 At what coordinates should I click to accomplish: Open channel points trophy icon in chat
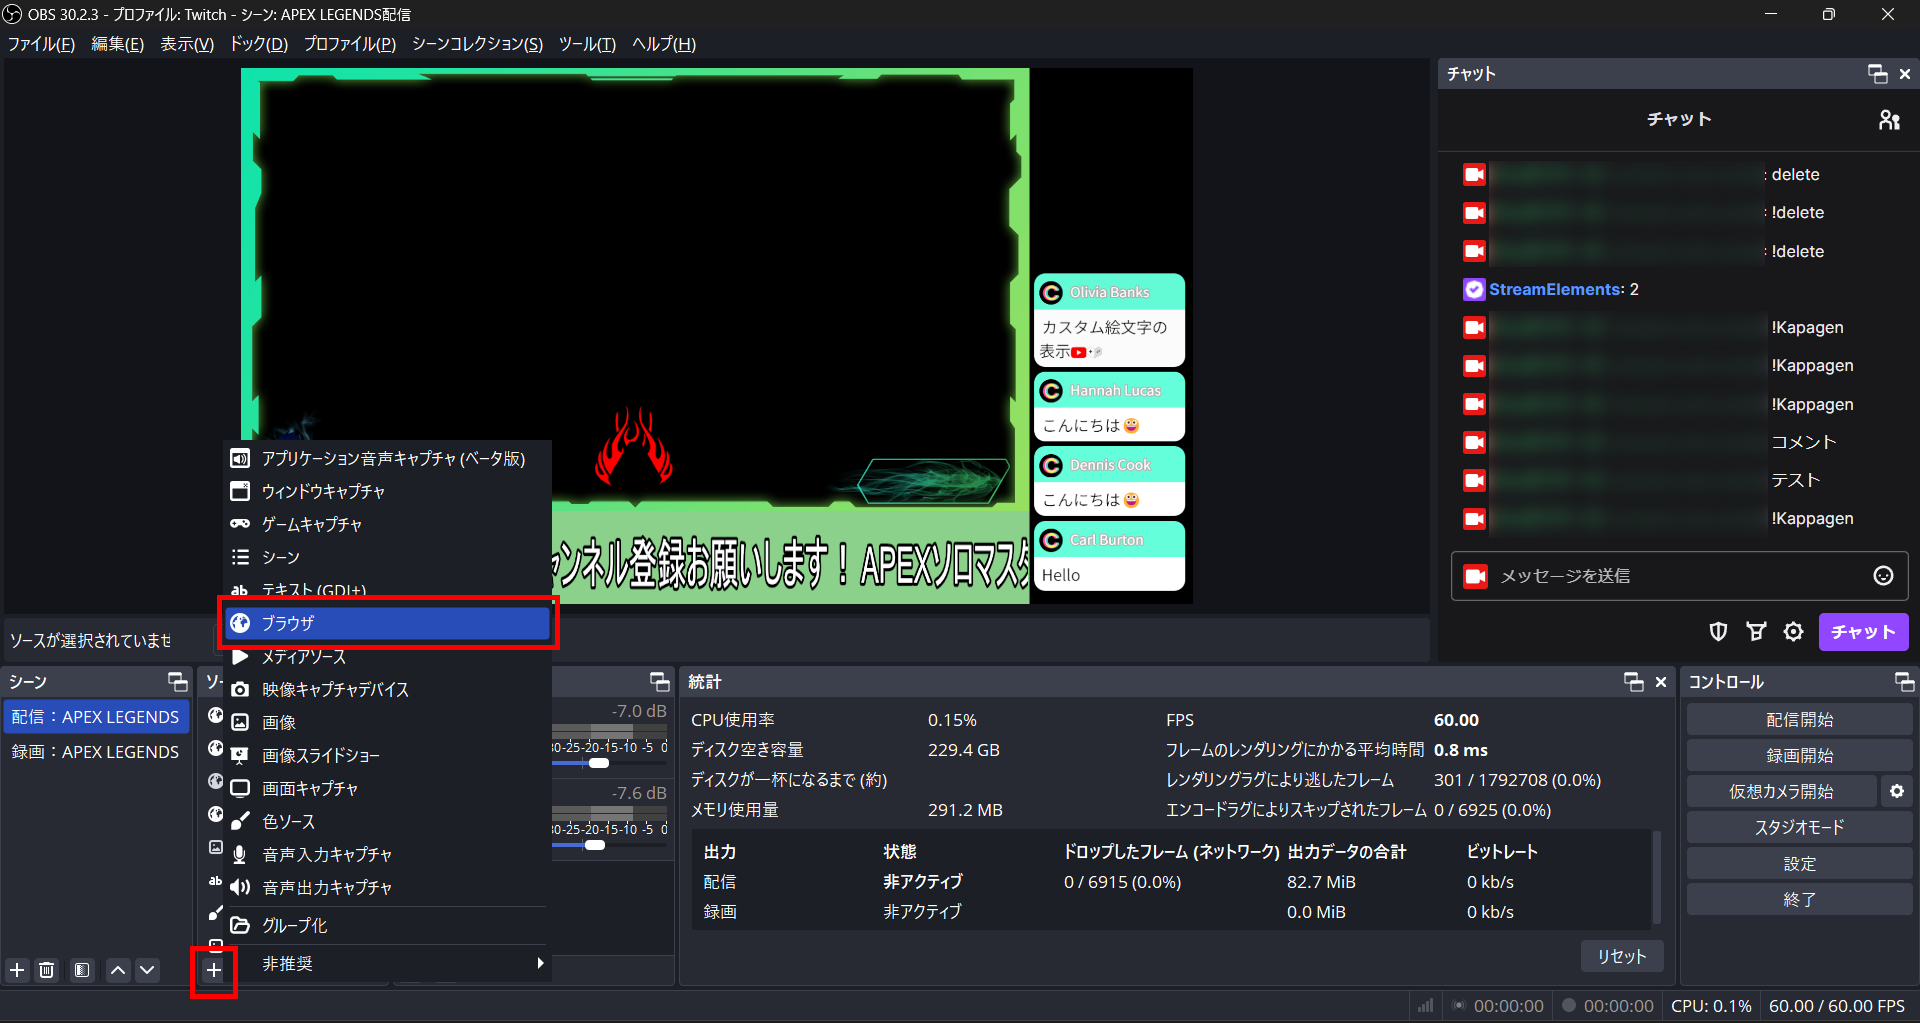[1756, 632]
